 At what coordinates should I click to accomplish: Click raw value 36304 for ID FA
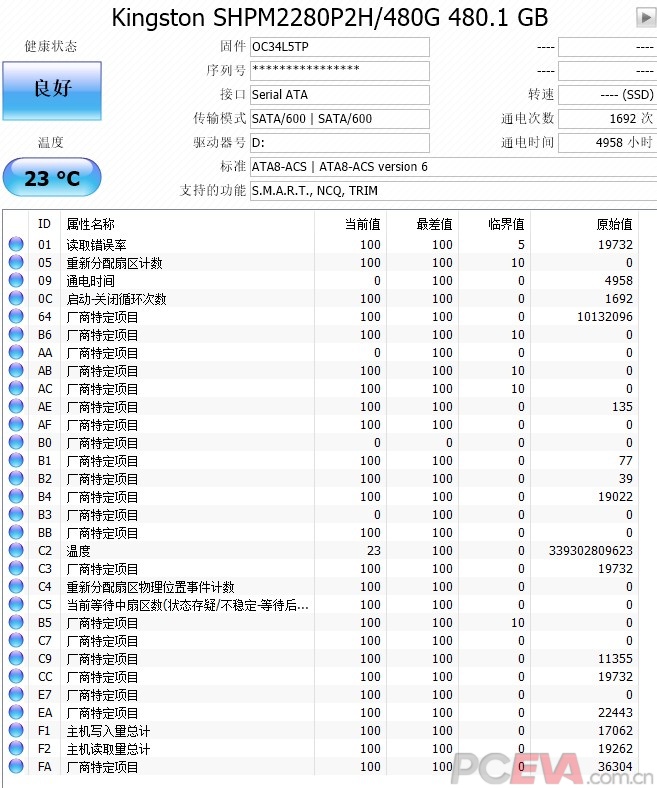click(615, 767)
